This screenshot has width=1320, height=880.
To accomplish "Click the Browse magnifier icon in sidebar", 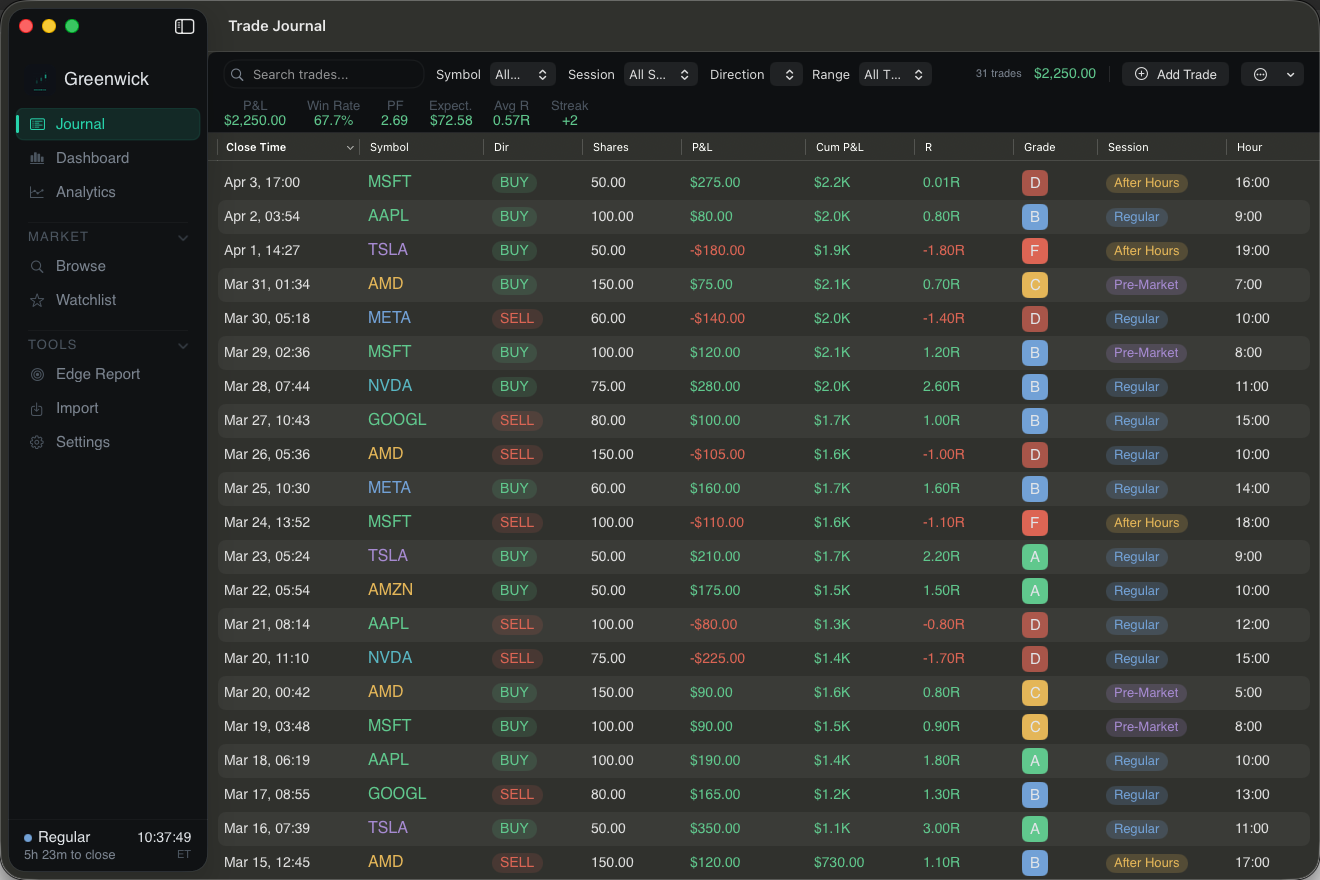I will (x=37, y=266).
